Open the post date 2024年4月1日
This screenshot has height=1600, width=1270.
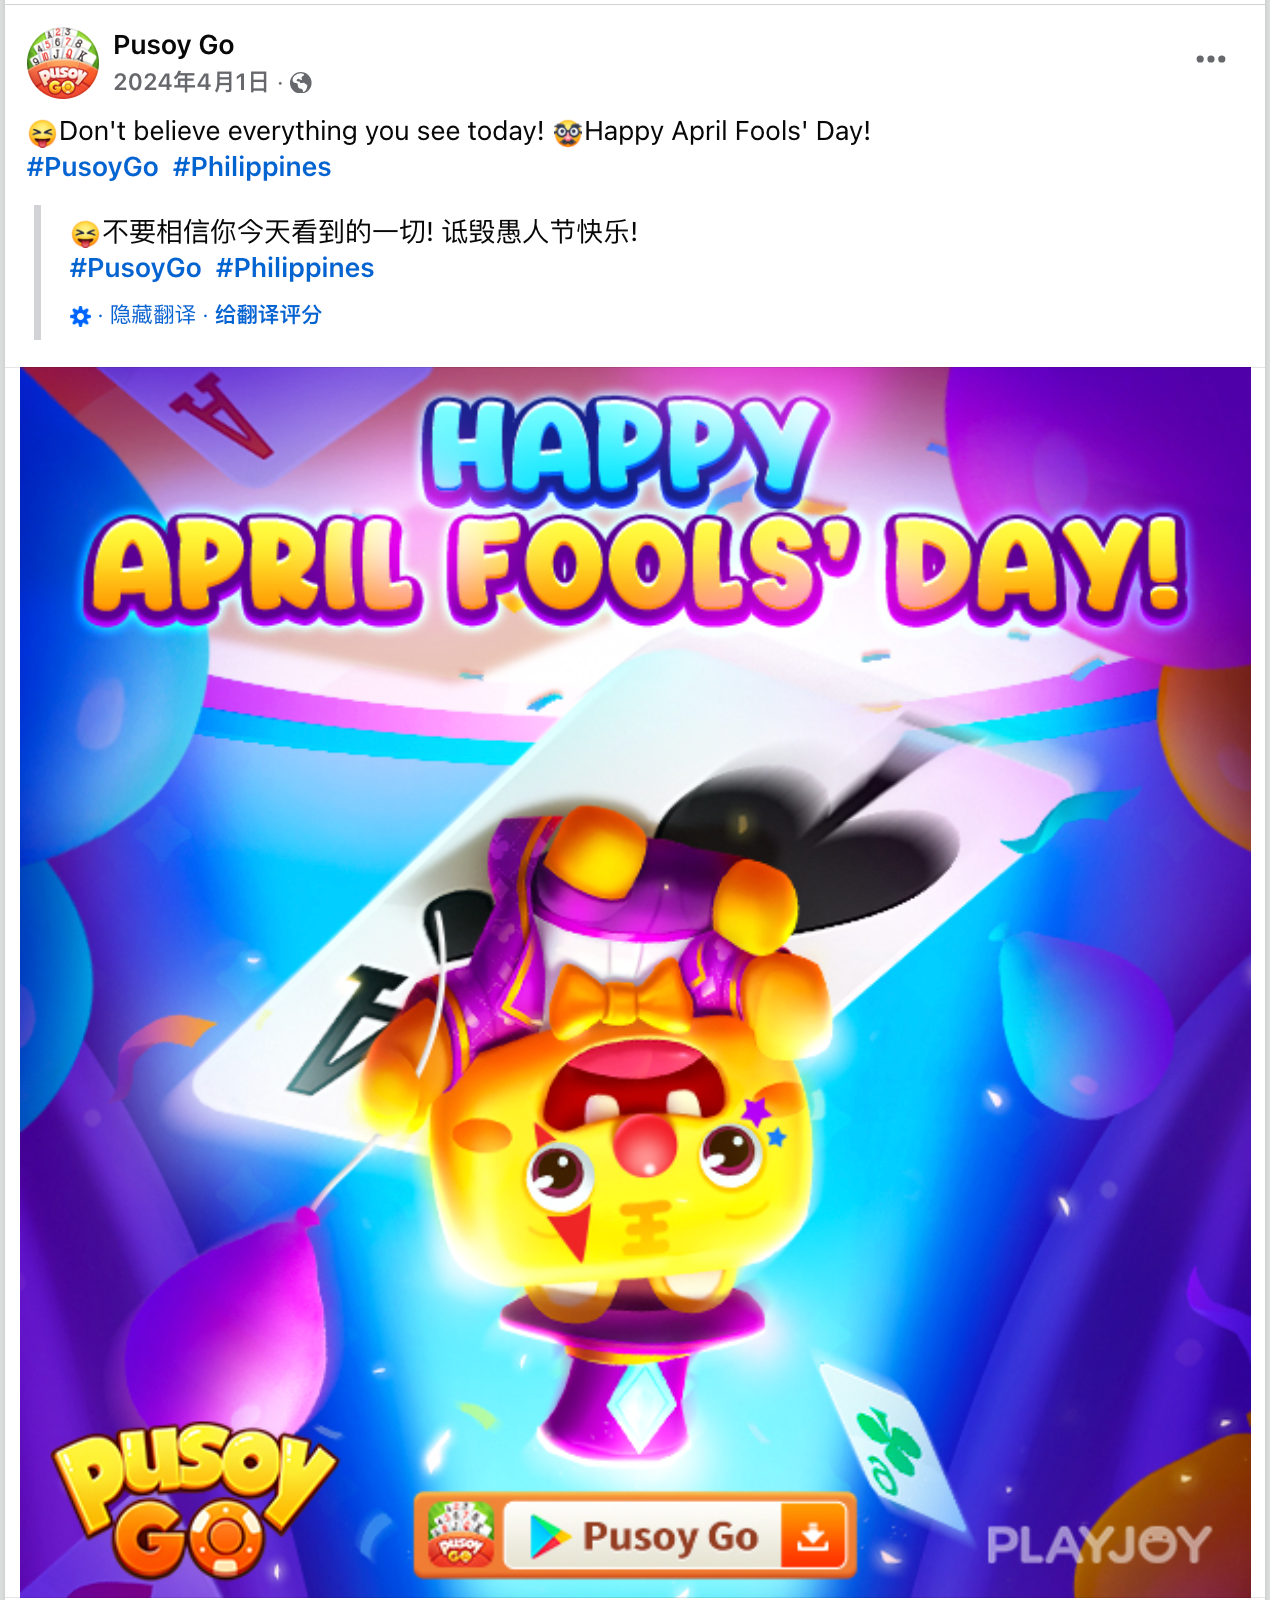(x=191, y=82)
